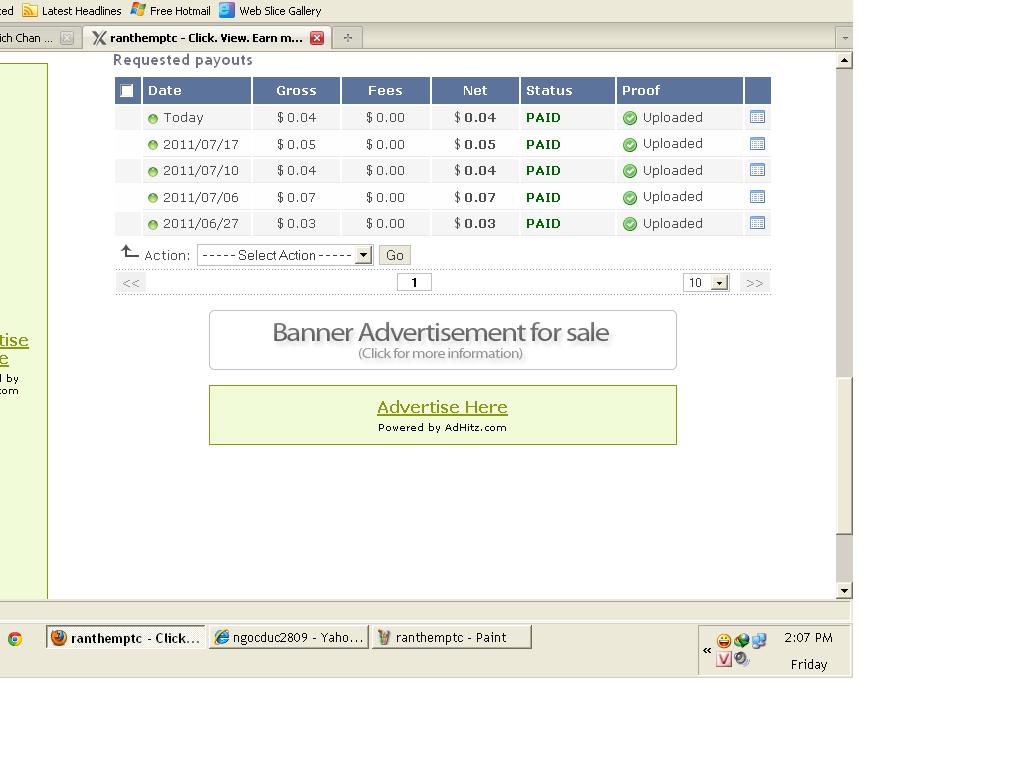
Task: Click green status dot beside 2011/07/17
Action: (153, 145)
